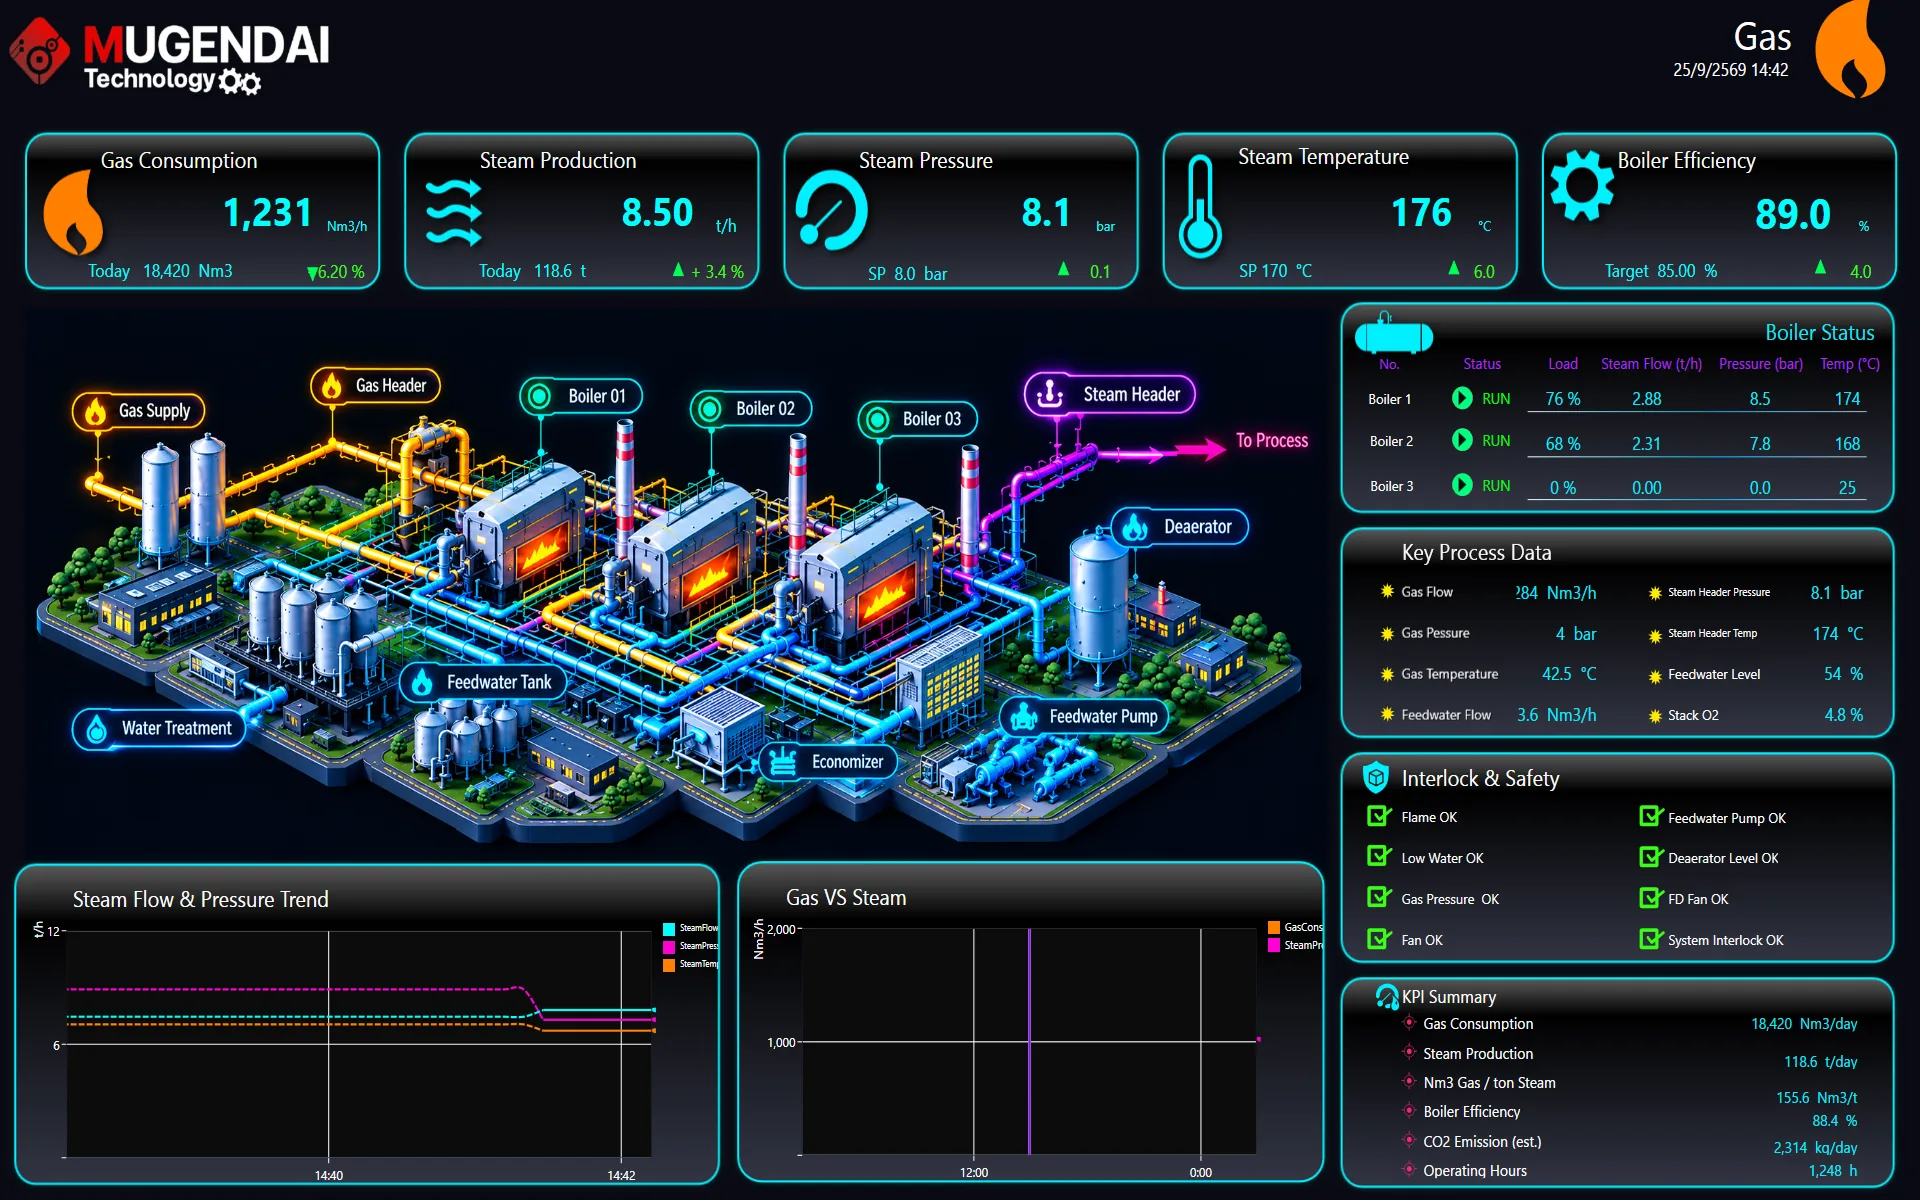
Task: Toggle the Low Water OK checkbox
Action: [1379, 857]
